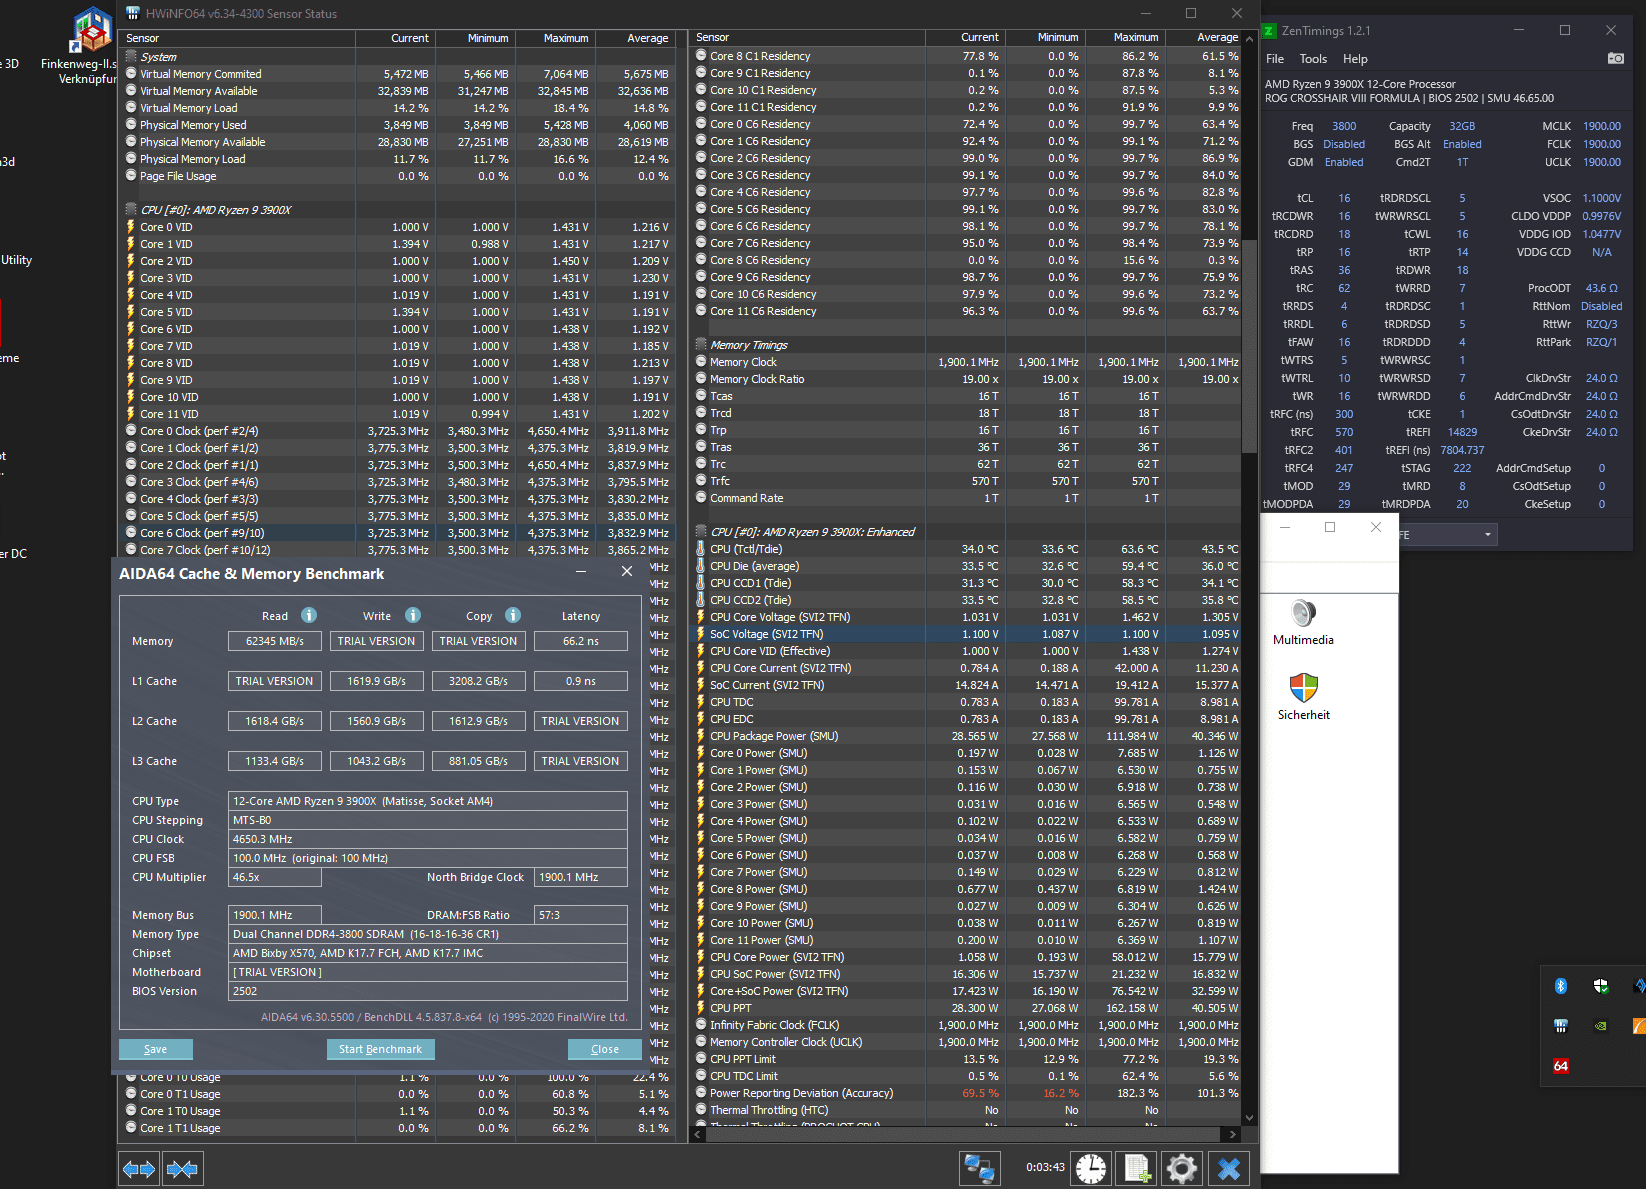Click DRAM:FSB Ratio field 57:3

click(581, 915)
